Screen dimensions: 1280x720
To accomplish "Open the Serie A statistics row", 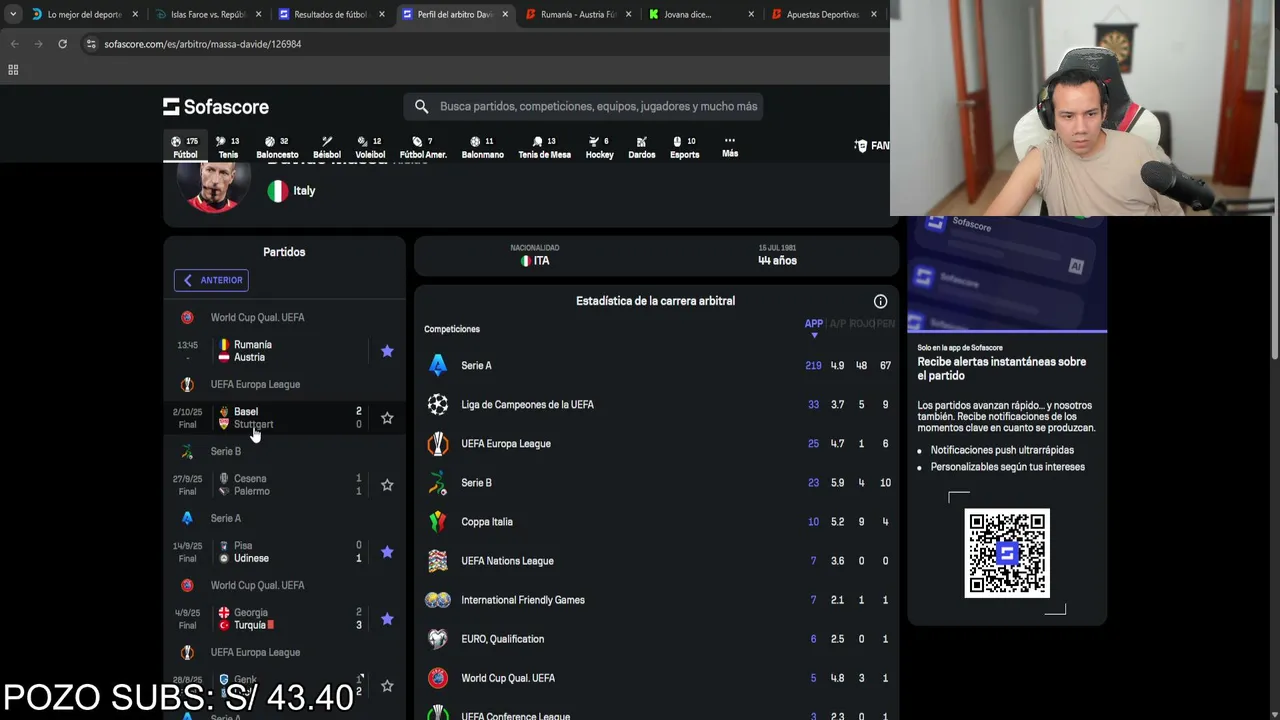I will (656, 365).
